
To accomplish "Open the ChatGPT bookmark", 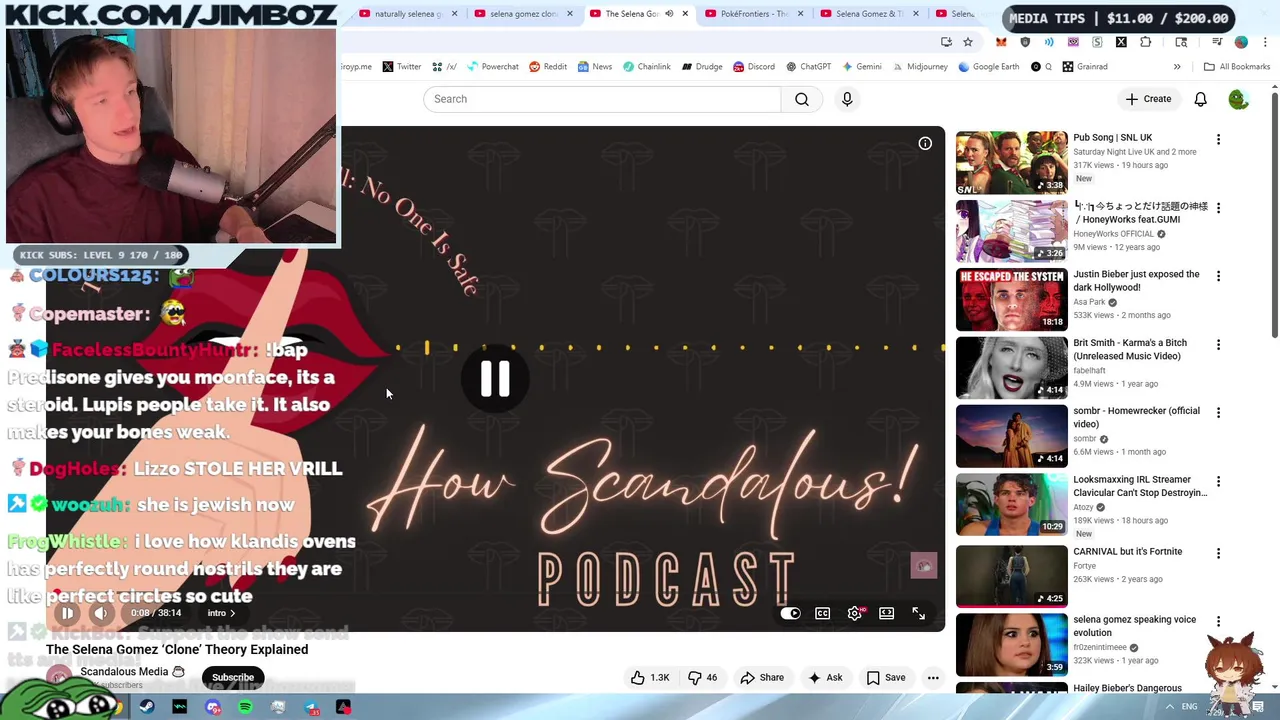I will pyautogui.click(x=808, y=67).
